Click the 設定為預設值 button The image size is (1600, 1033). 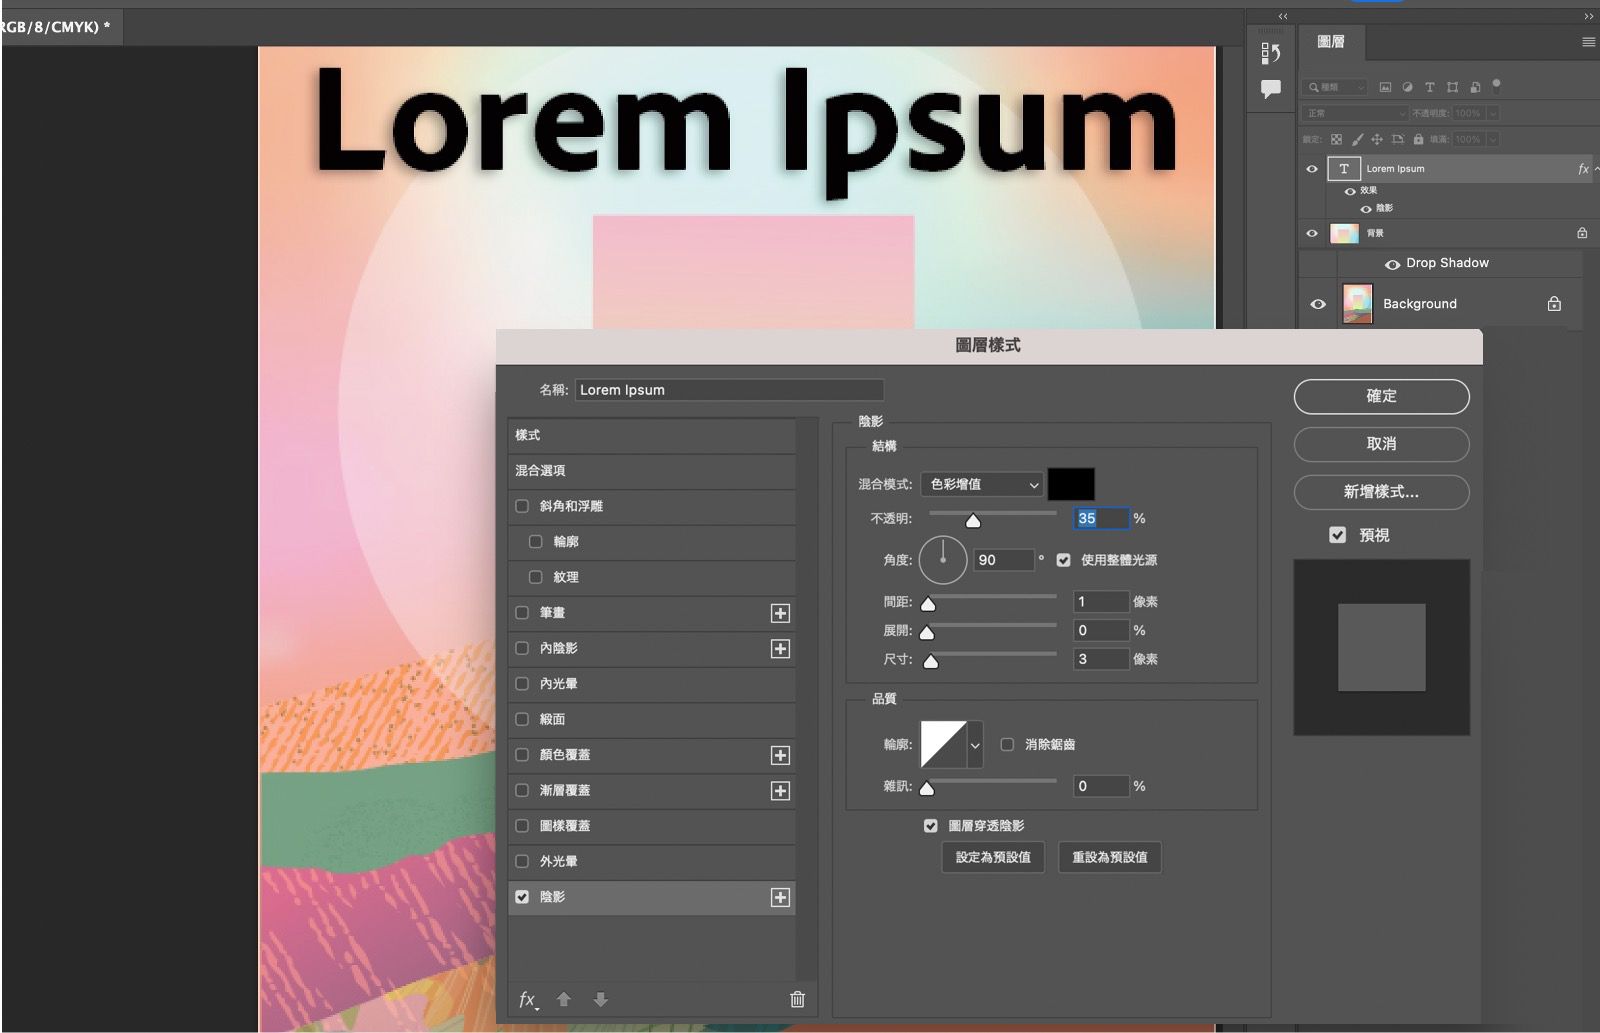(x=993, y=857)
